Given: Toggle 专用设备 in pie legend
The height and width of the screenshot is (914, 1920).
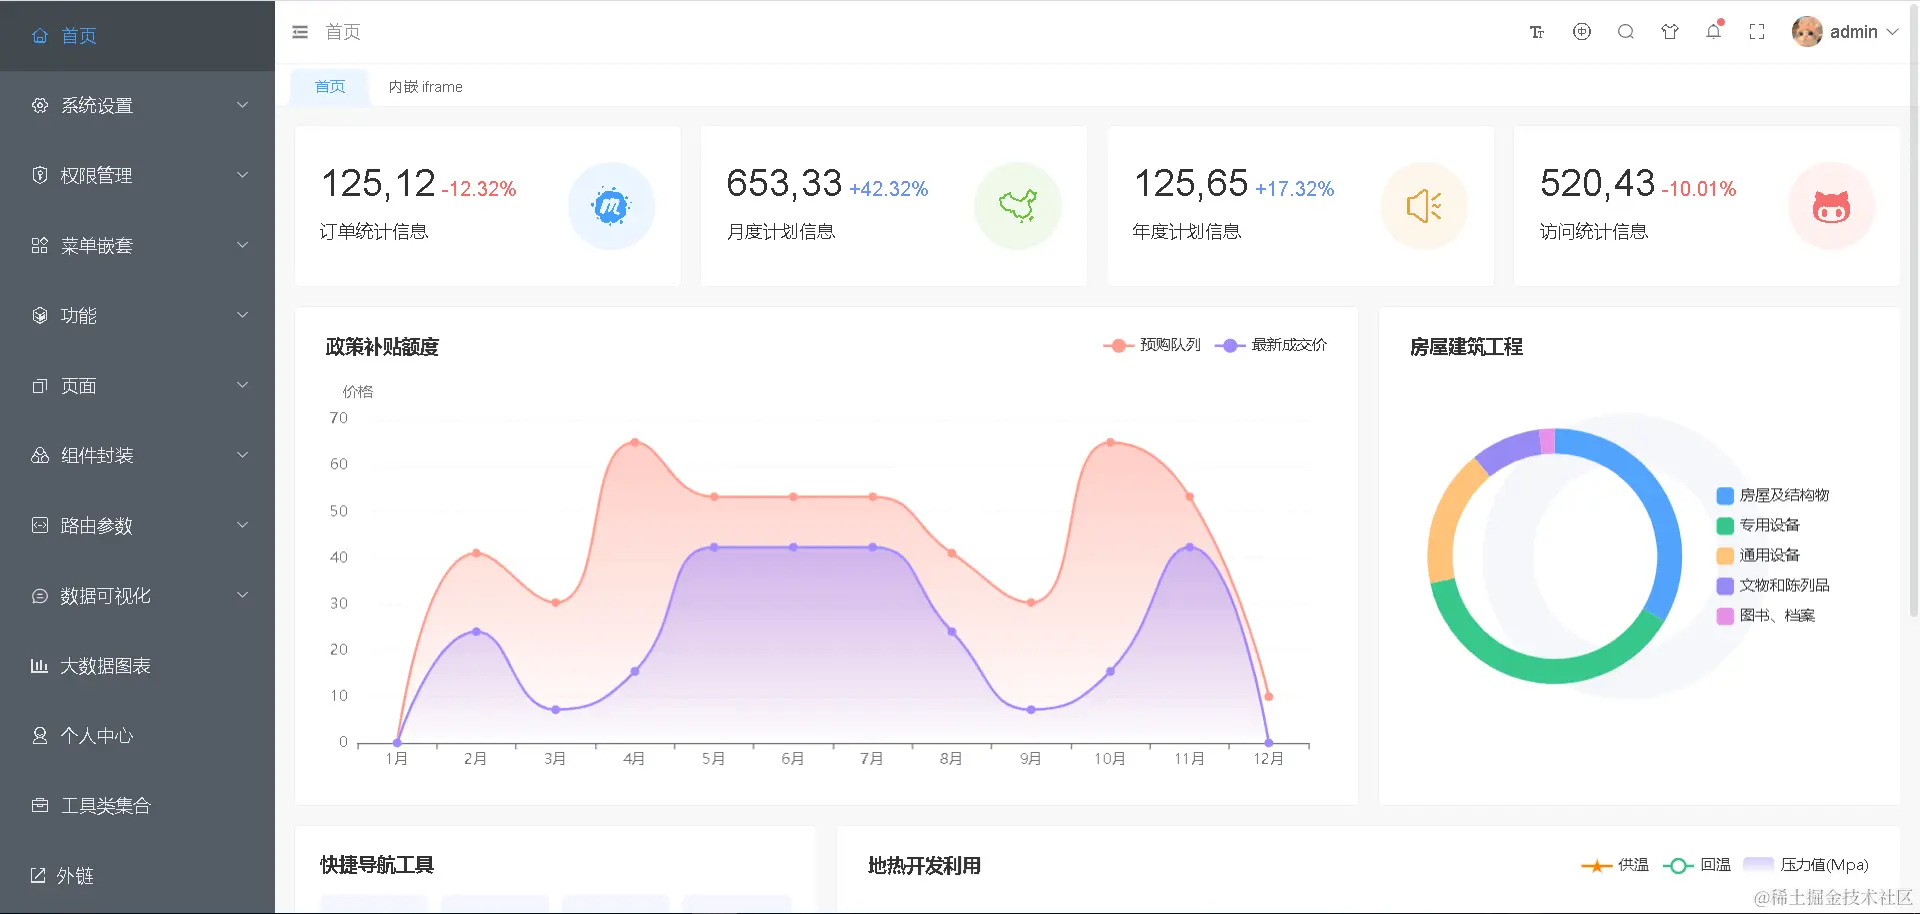Looking at the screenshot, I should (x=1758, y=525).
